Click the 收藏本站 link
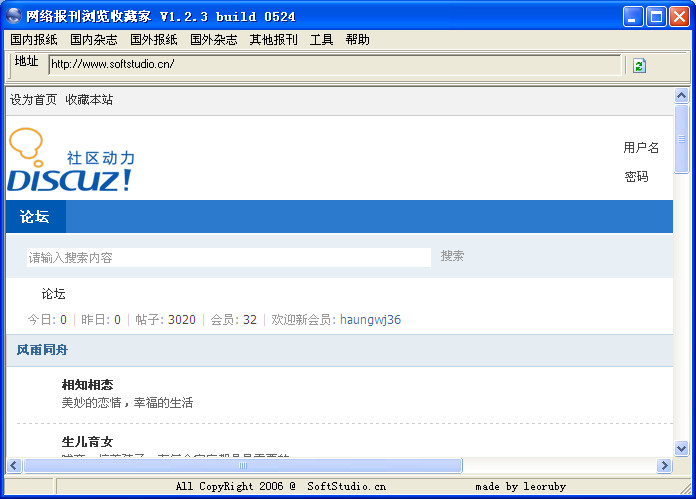Screen dimensions: 696x499 coord(89,100)
